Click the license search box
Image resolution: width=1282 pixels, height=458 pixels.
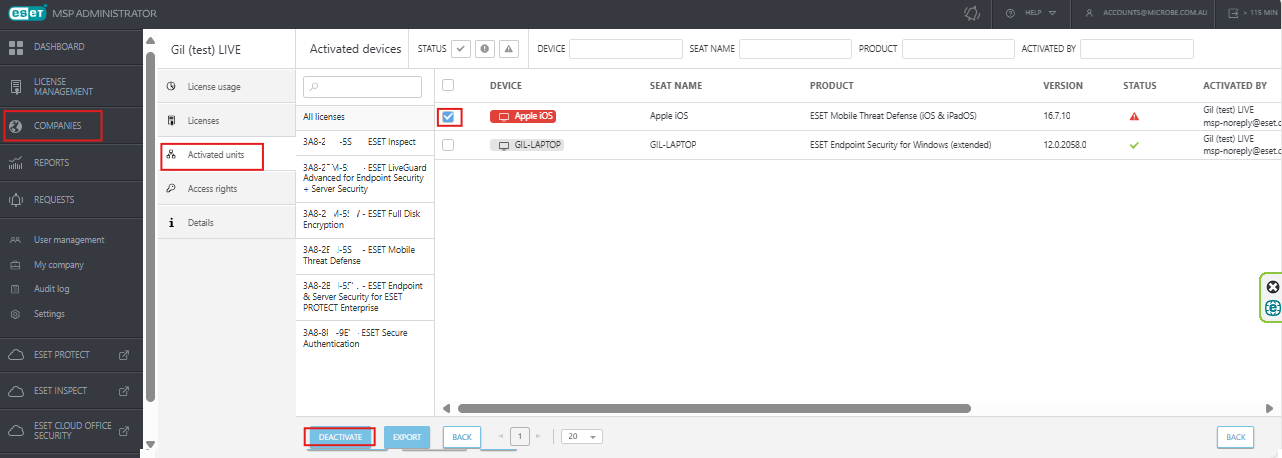[x=363, y=87]
